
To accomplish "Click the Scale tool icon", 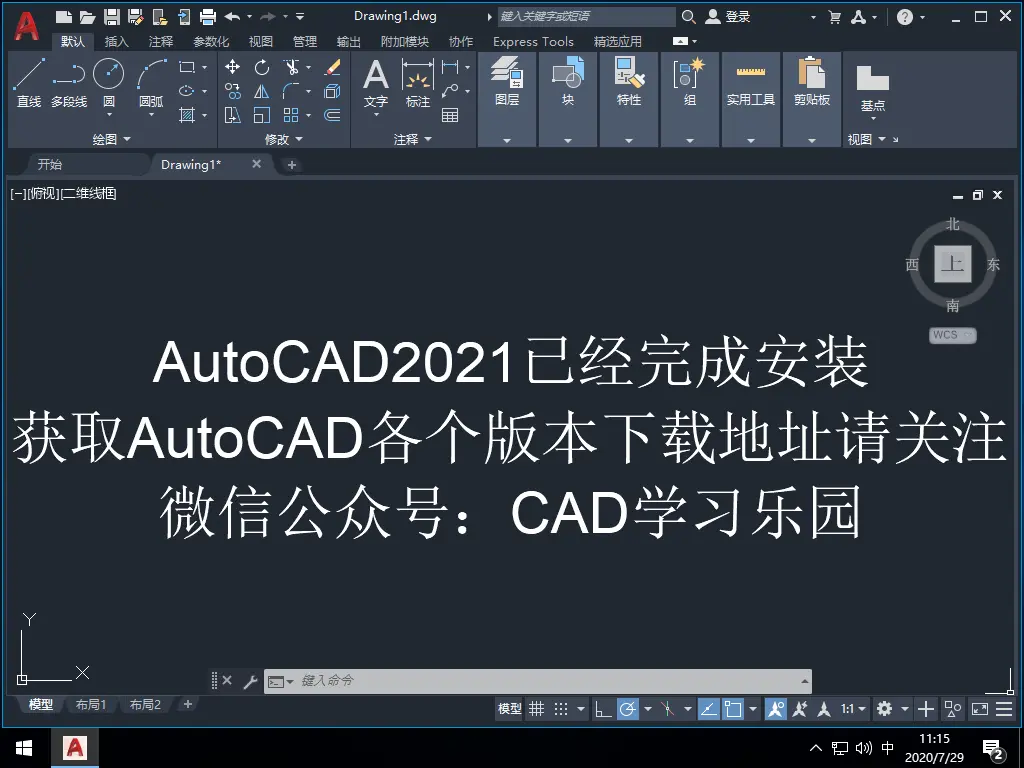I will [x=262, y=116].
